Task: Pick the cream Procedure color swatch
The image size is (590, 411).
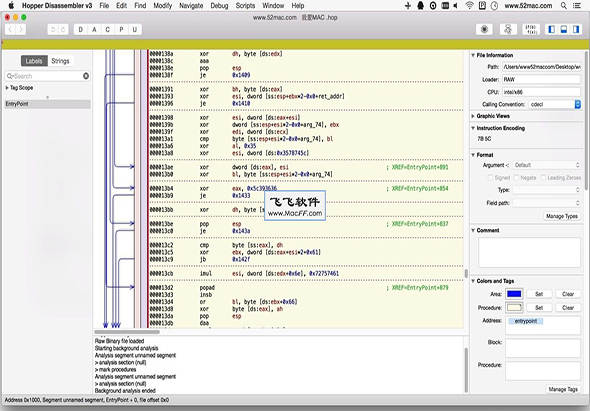Action: 514,308
